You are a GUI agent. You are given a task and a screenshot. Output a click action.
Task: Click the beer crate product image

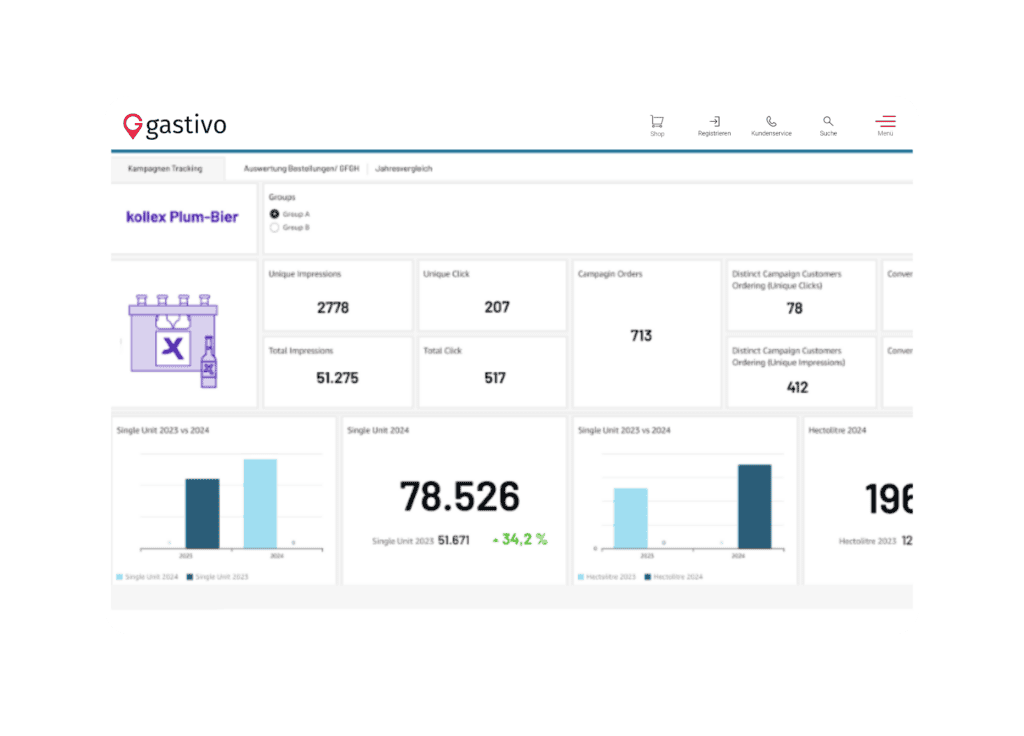[174, 341]
